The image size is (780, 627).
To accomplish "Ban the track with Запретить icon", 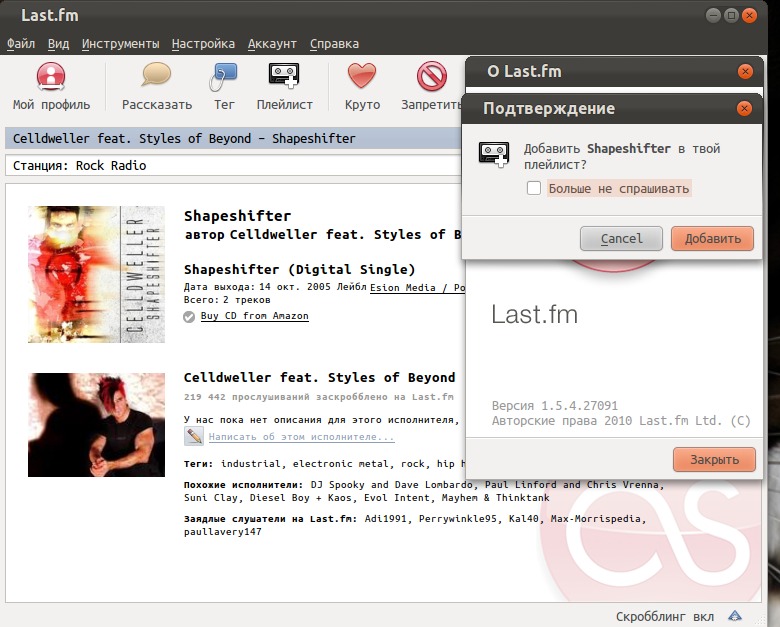I will 431,76.
